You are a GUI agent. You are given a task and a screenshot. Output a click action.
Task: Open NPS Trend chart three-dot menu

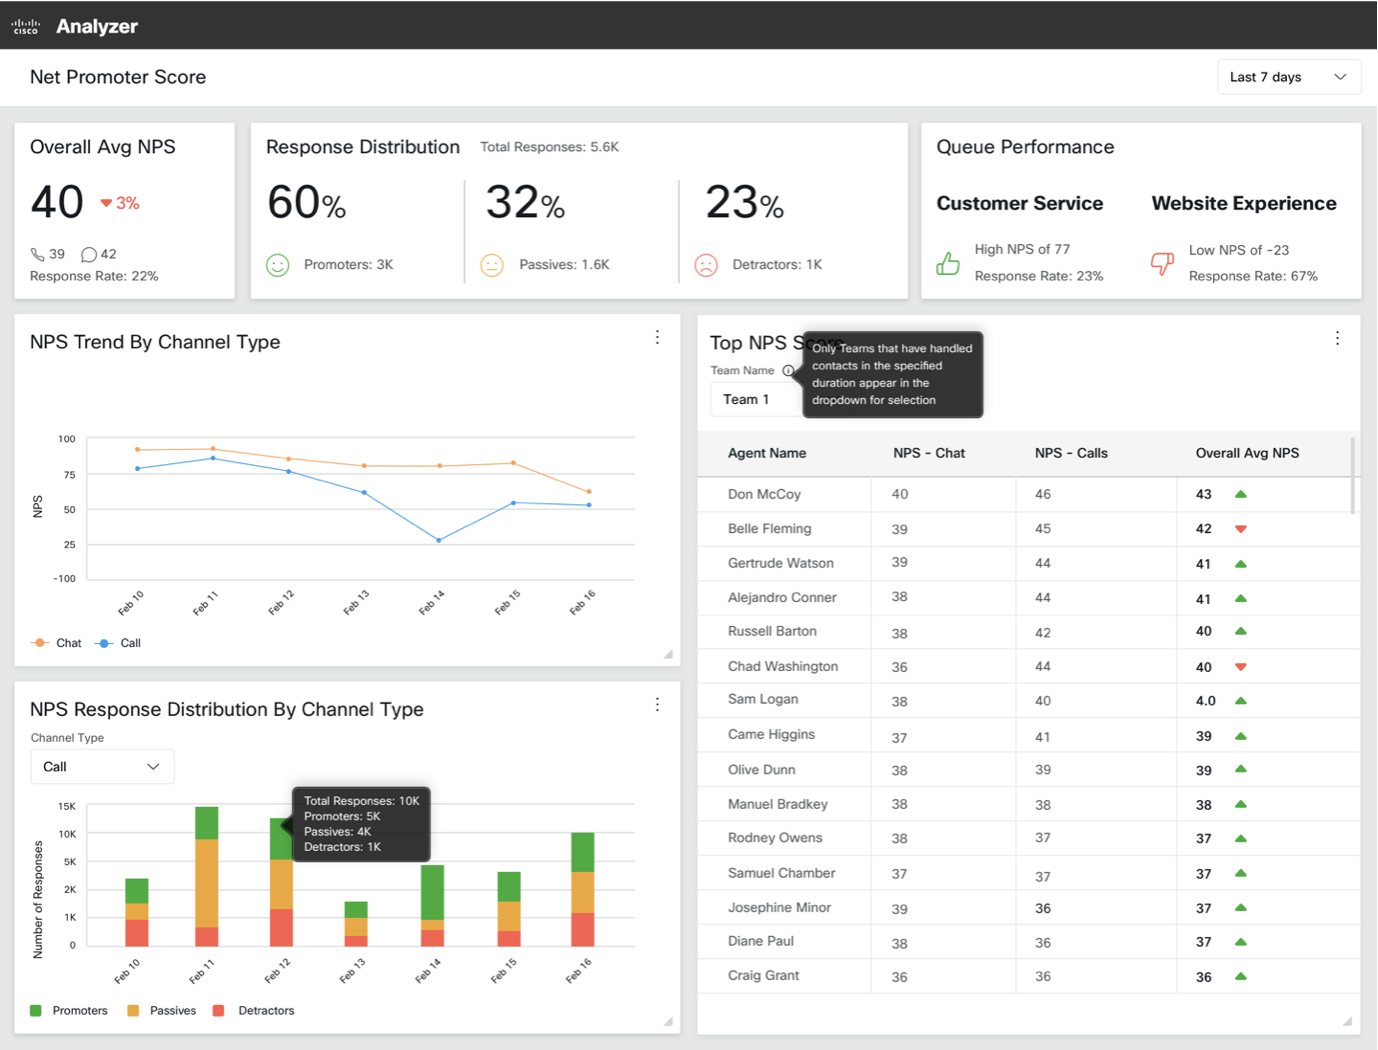click(x=657, y=338)
